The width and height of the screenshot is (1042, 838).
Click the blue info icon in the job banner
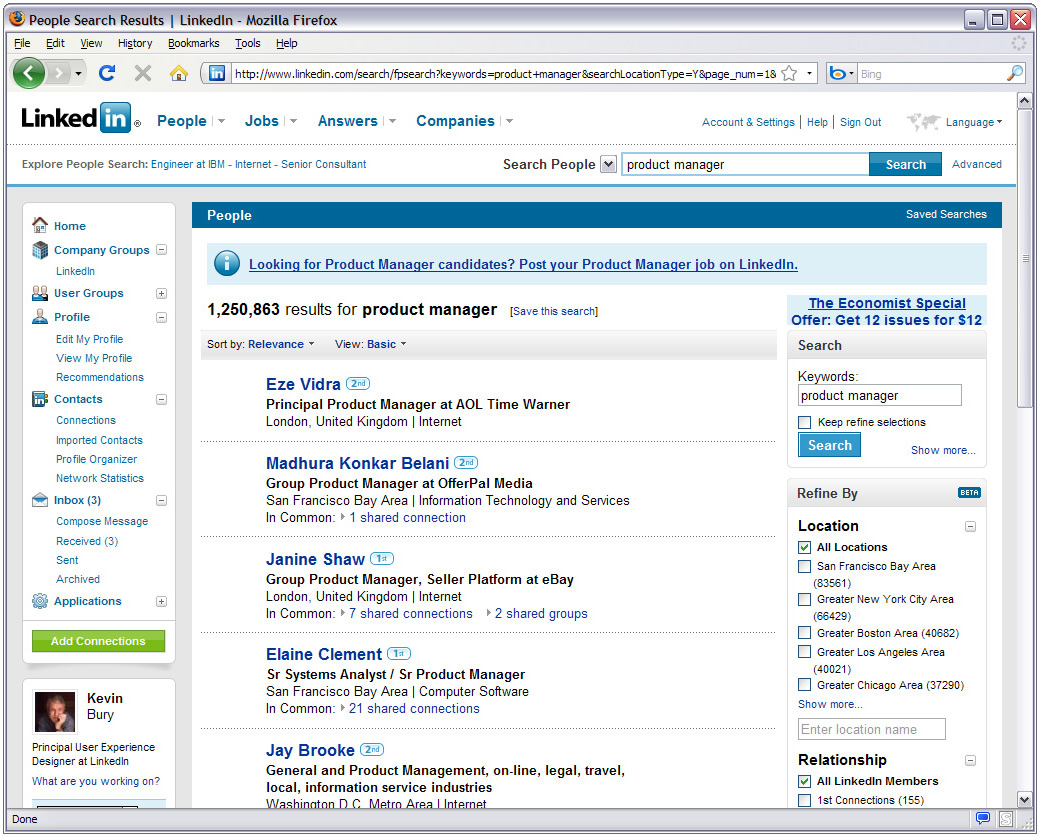click(x=227, y=264)
